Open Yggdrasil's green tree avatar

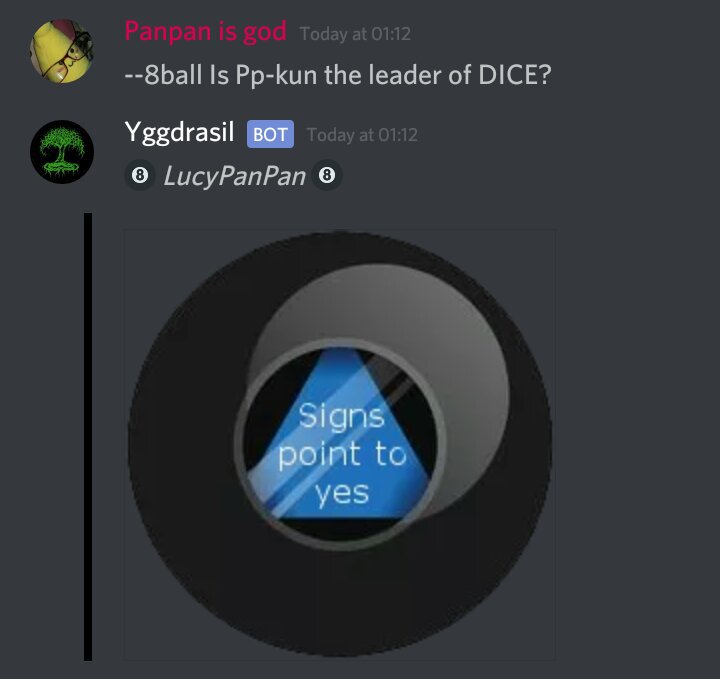tap(62, 152)
